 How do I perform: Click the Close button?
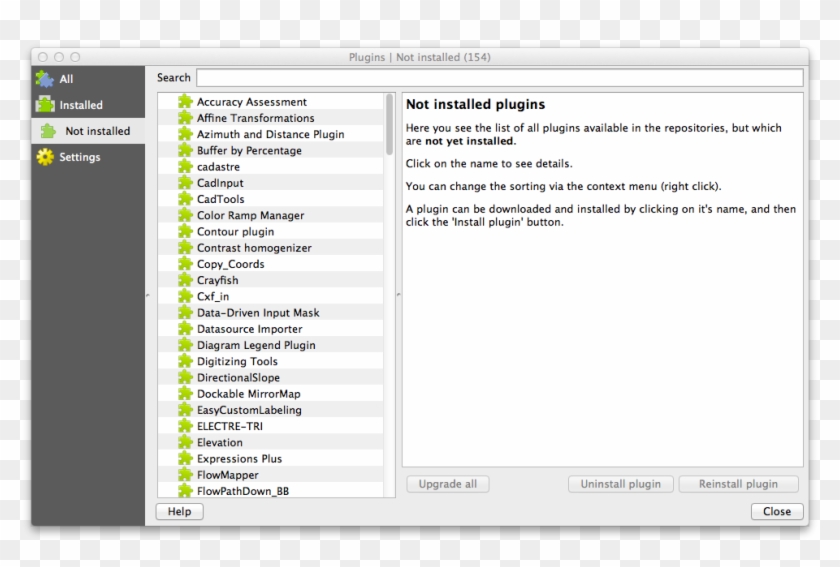click(777, 511)
